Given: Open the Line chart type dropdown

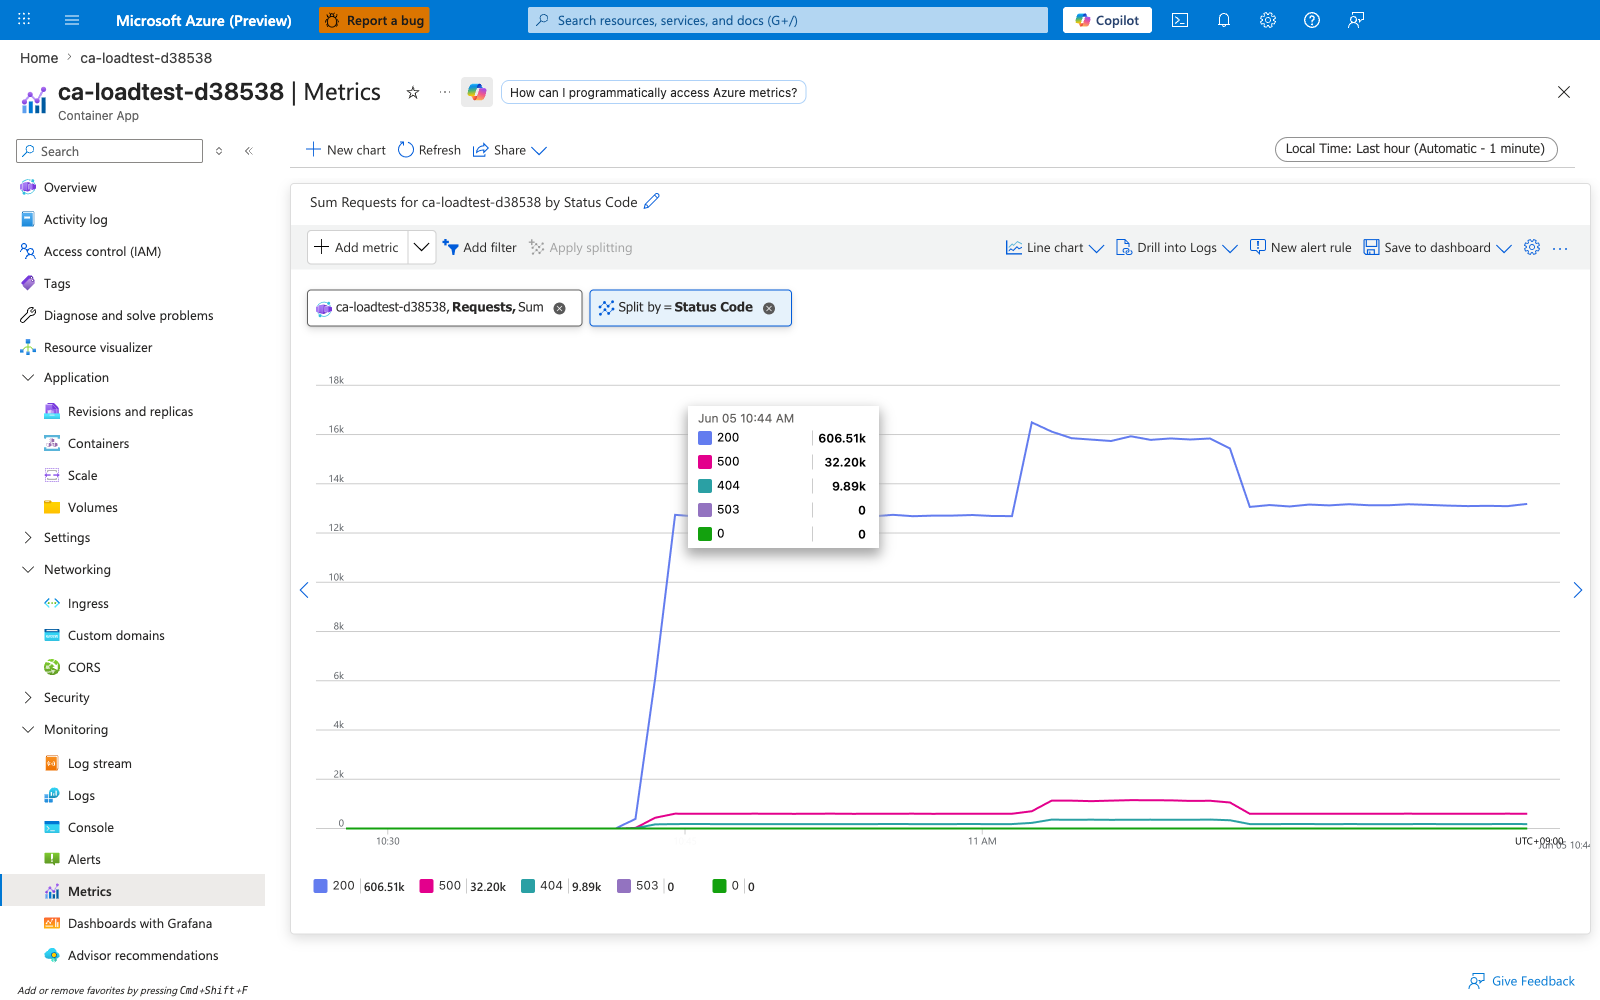Looking at the screenshot, I should [x=1055, y=247].
